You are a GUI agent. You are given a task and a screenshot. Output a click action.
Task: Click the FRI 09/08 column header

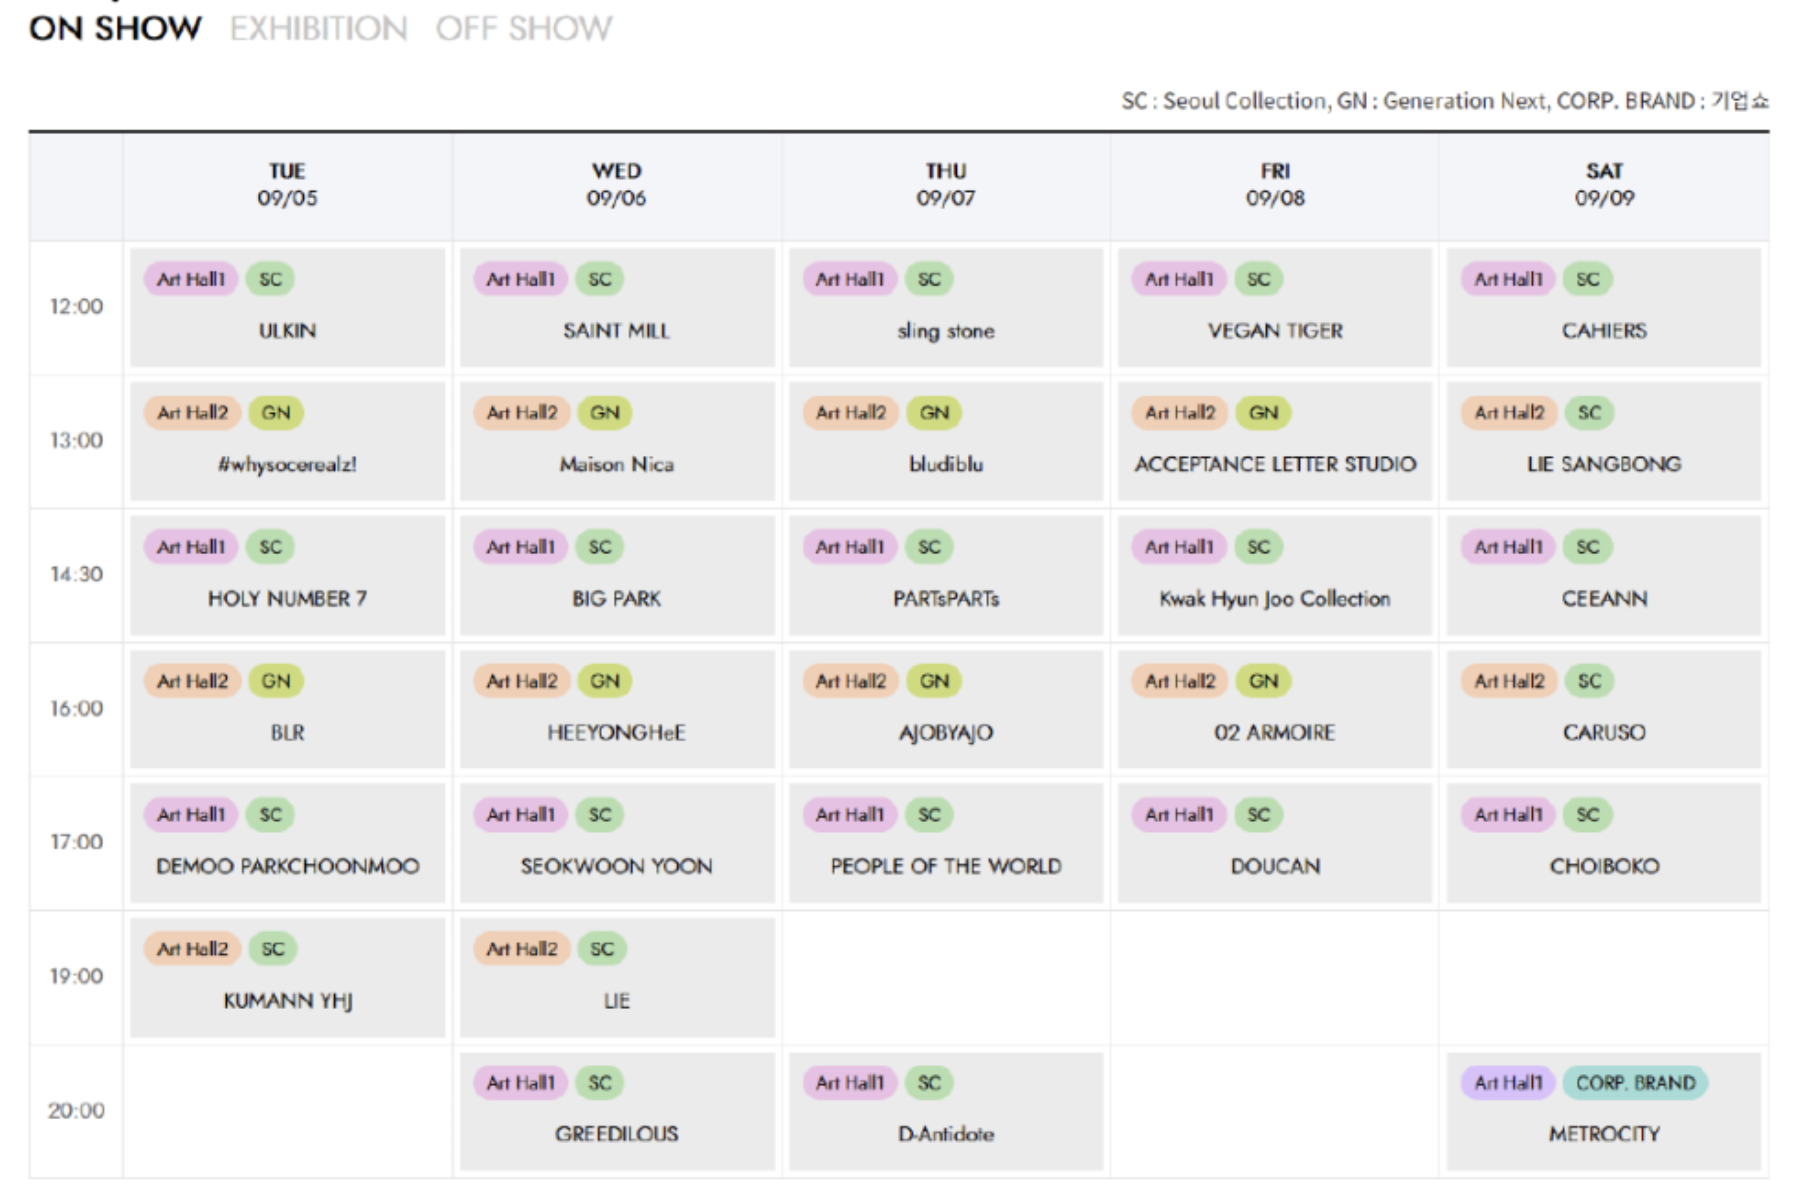[x=1274, y=185]
